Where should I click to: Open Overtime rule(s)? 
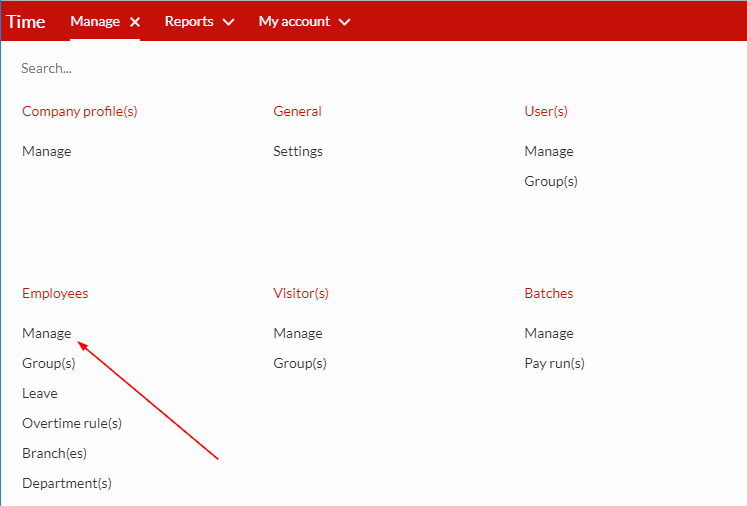click(72, 424)
